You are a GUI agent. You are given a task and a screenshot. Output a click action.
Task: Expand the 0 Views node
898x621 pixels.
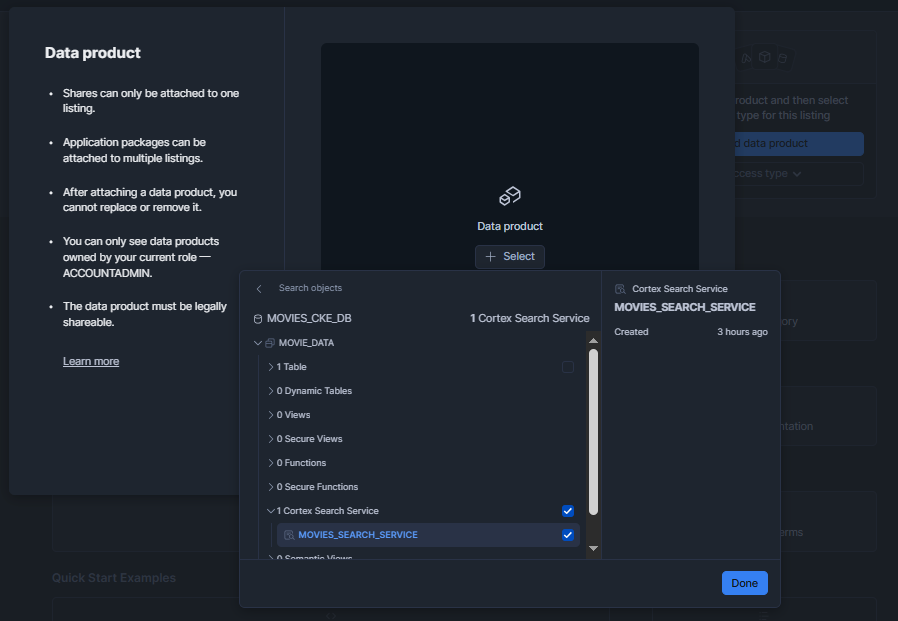[x=271, y=415]
